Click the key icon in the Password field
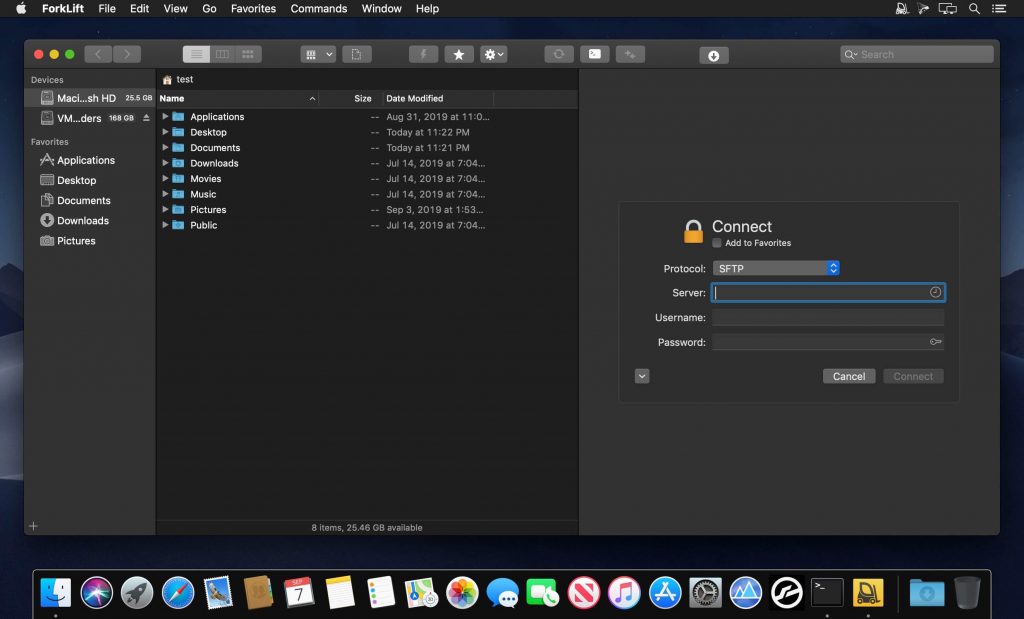The height and width of the screenshot is (619, 1024). click(x=936, y=341)
